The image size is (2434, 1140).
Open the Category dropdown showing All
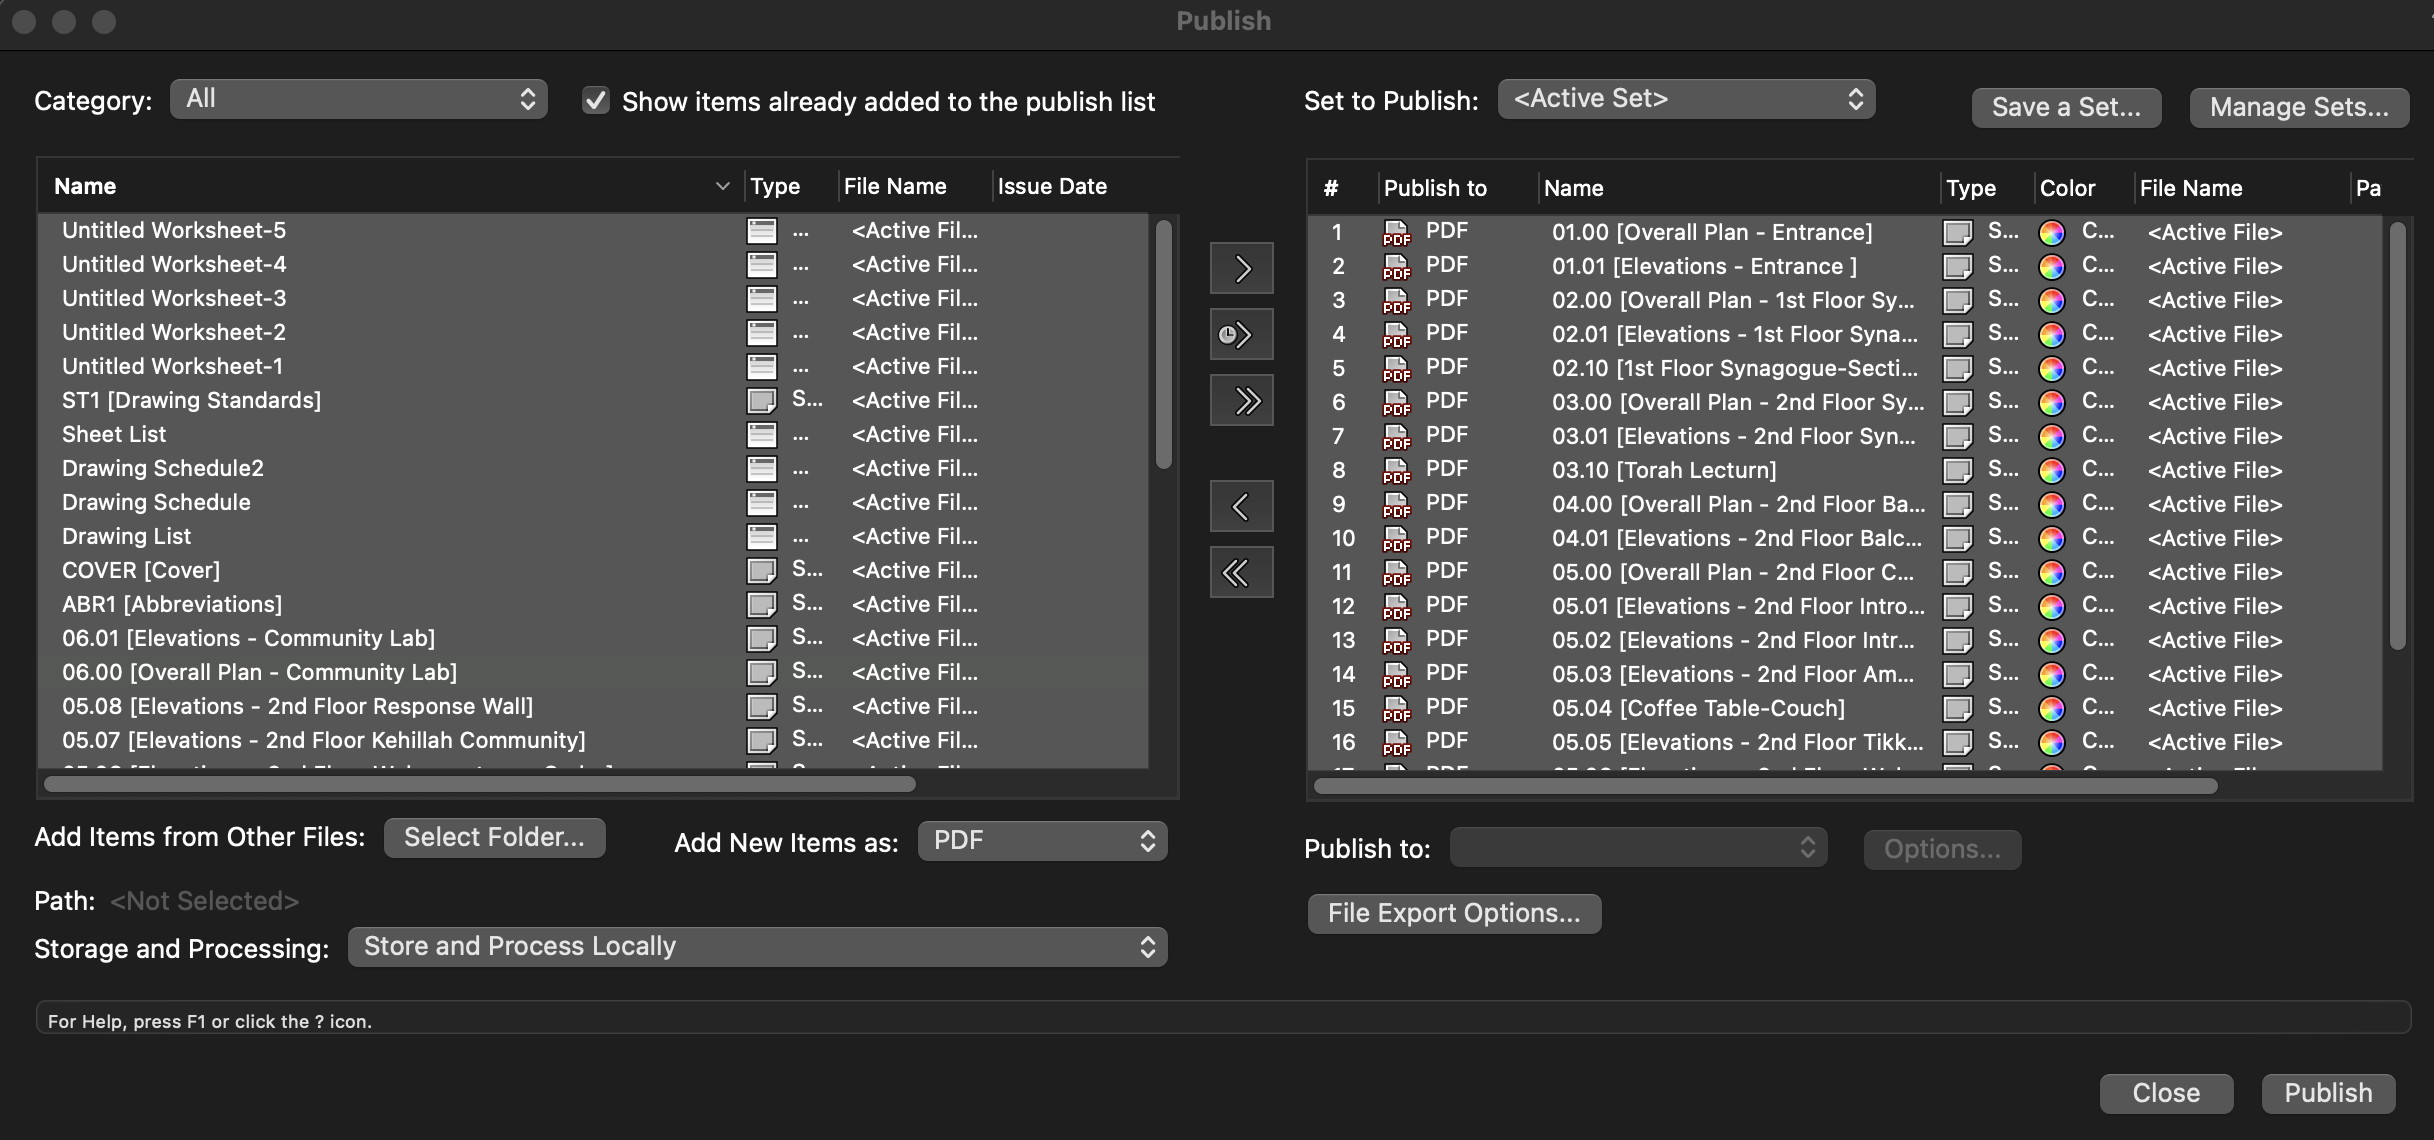click(x=358, y=99)
